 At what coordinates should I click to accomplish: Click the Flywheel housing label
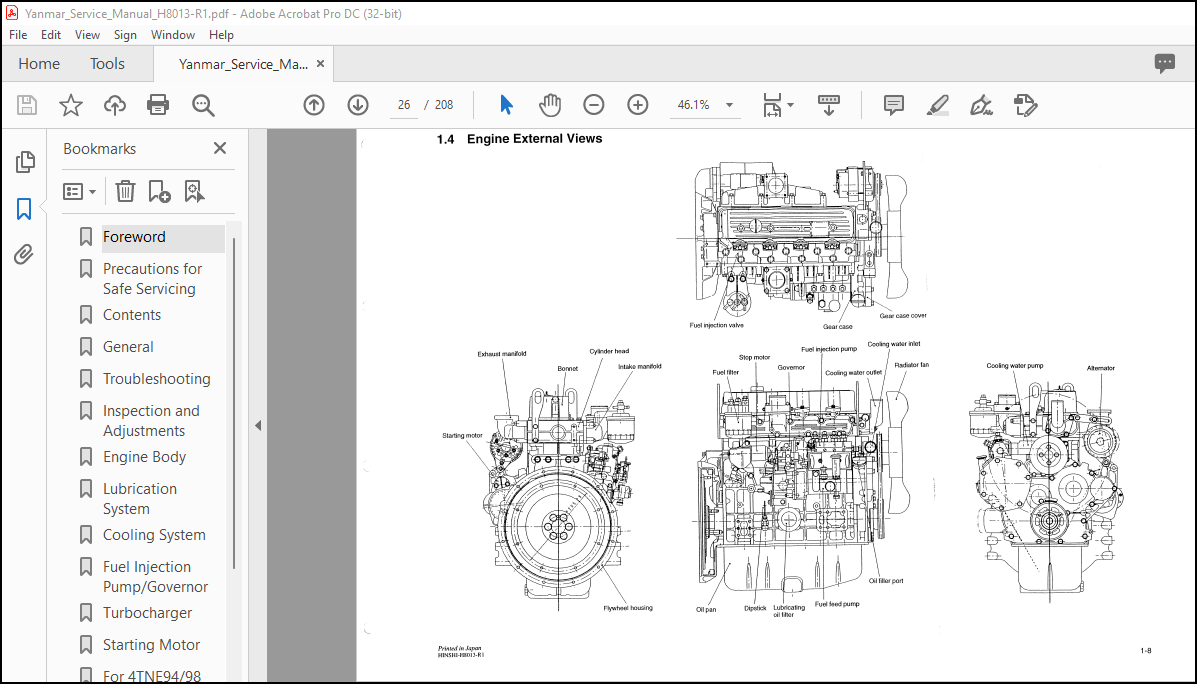[628, 608]
